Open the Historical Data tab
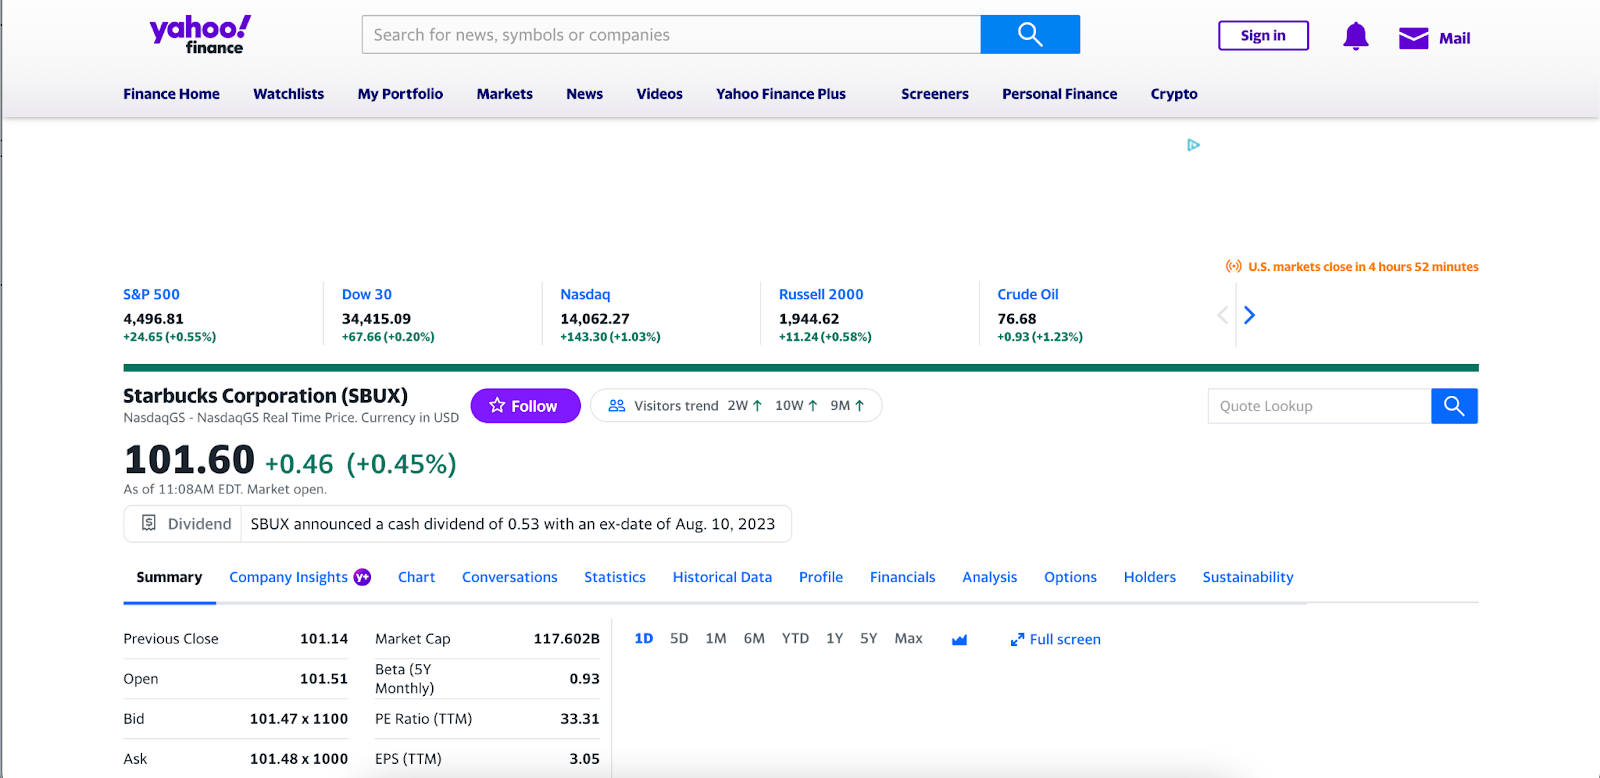Image resolution: width=1600 pixels, height=778 pixels. [x=722, y=577]
